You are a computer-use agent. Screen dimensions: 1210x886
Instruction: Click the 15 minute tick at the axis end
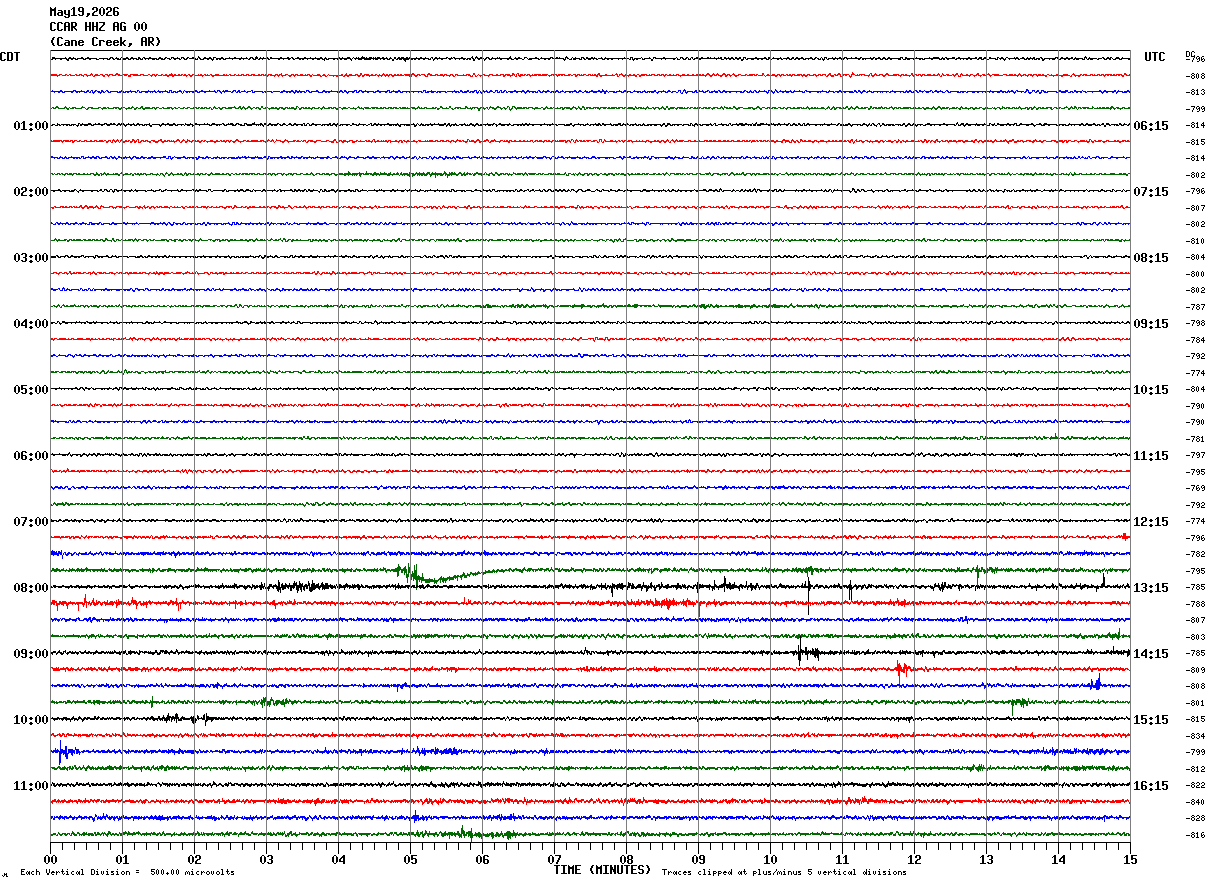[x=1129, y=859]
